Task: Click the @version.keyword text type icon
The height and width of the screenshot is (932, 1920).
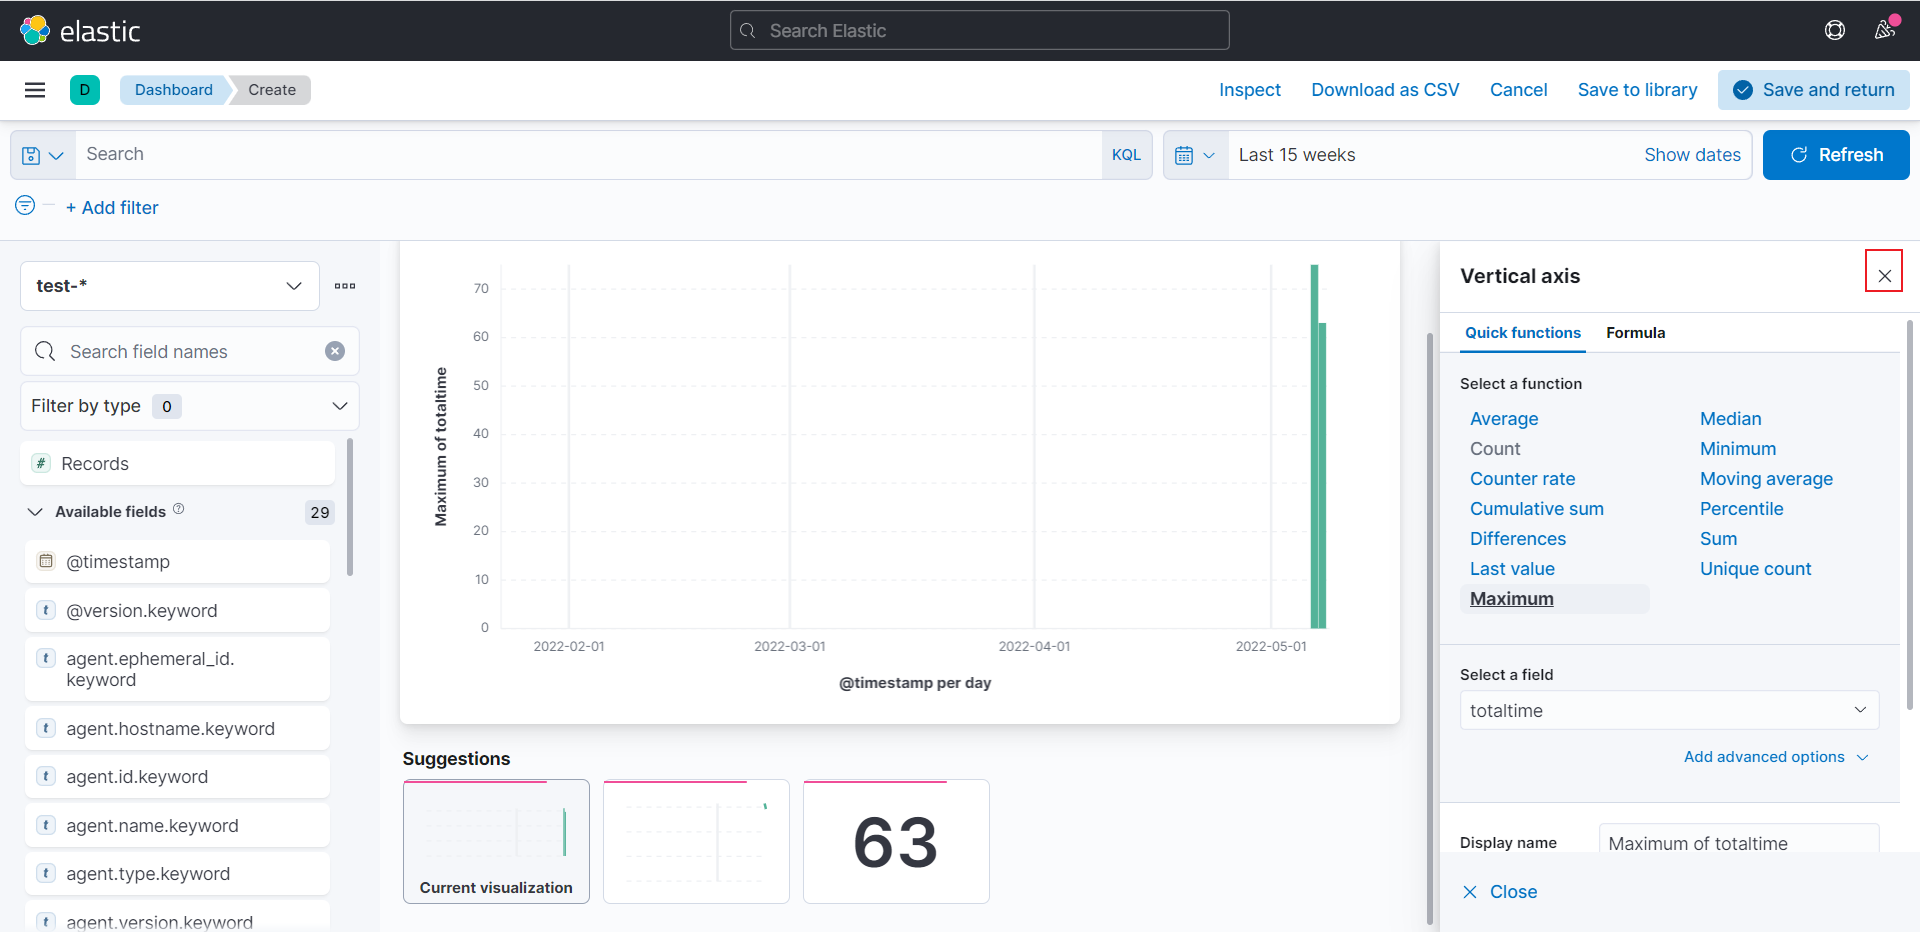Action: click(x=46, y=610)
